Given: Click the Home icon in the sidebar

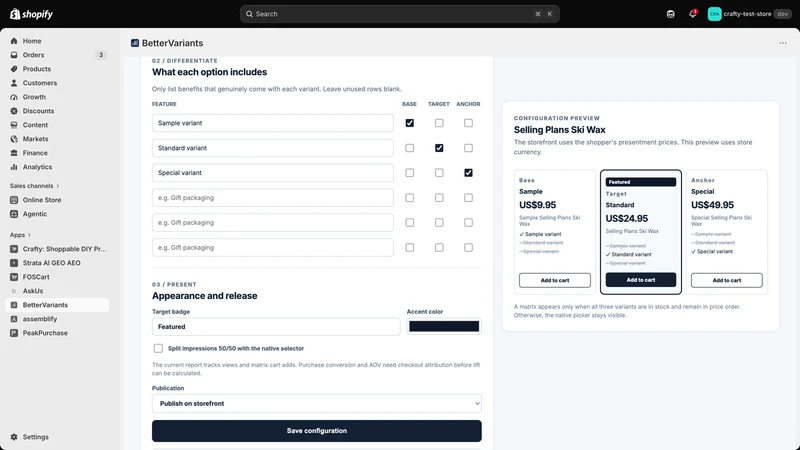Looking at the screenshot, I should coord(14,41).
